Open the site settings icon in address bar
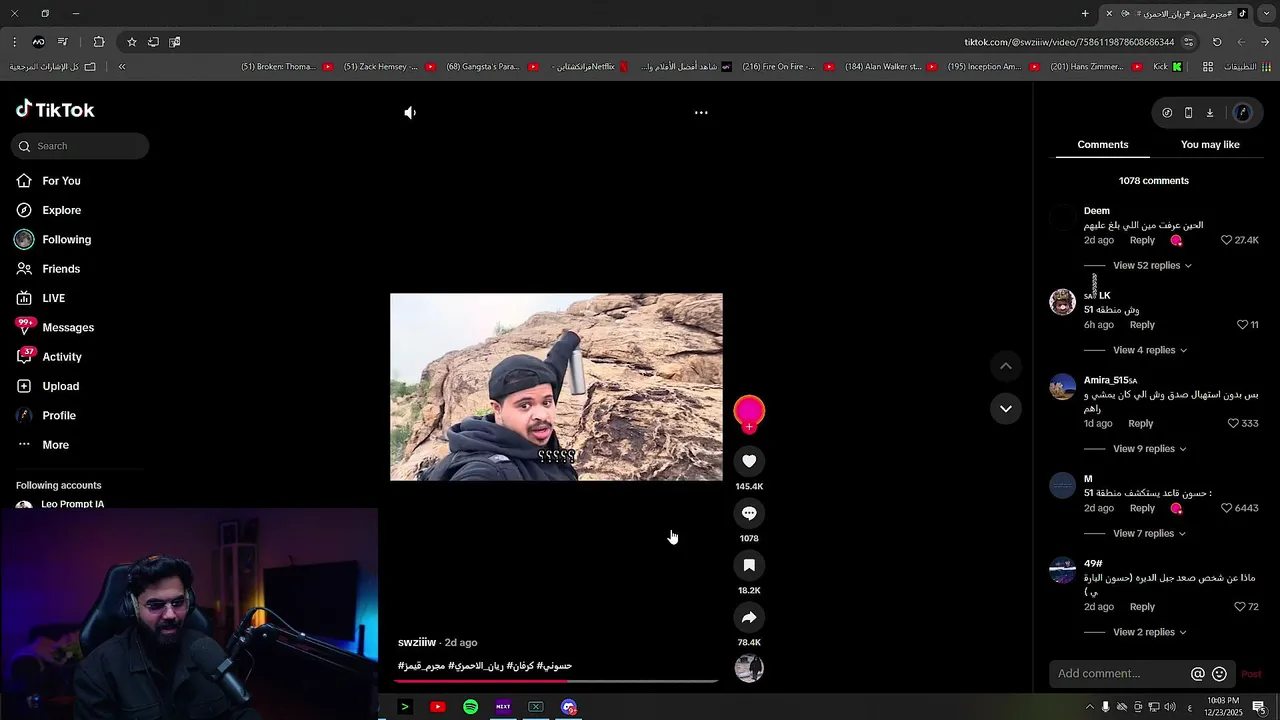 [x=1188, y=42]
